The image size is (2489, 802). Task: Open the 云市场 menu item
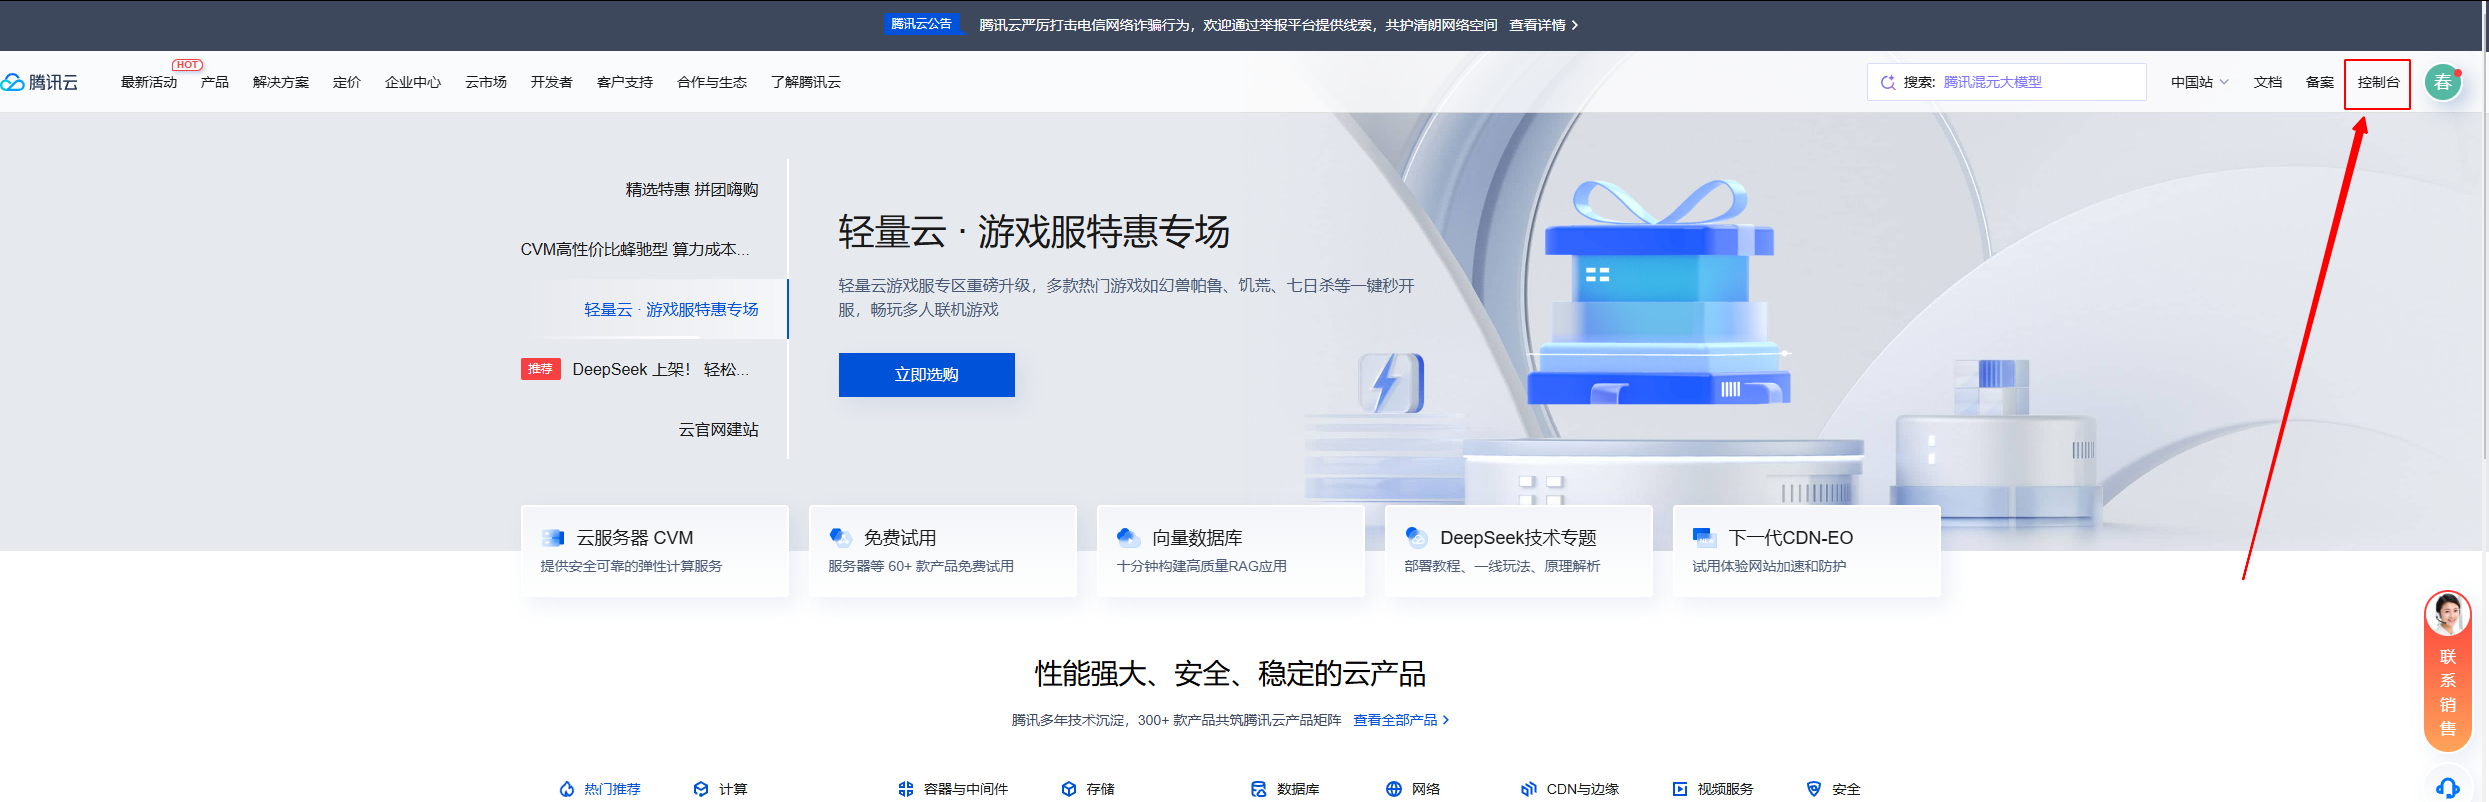click(486, 82)
